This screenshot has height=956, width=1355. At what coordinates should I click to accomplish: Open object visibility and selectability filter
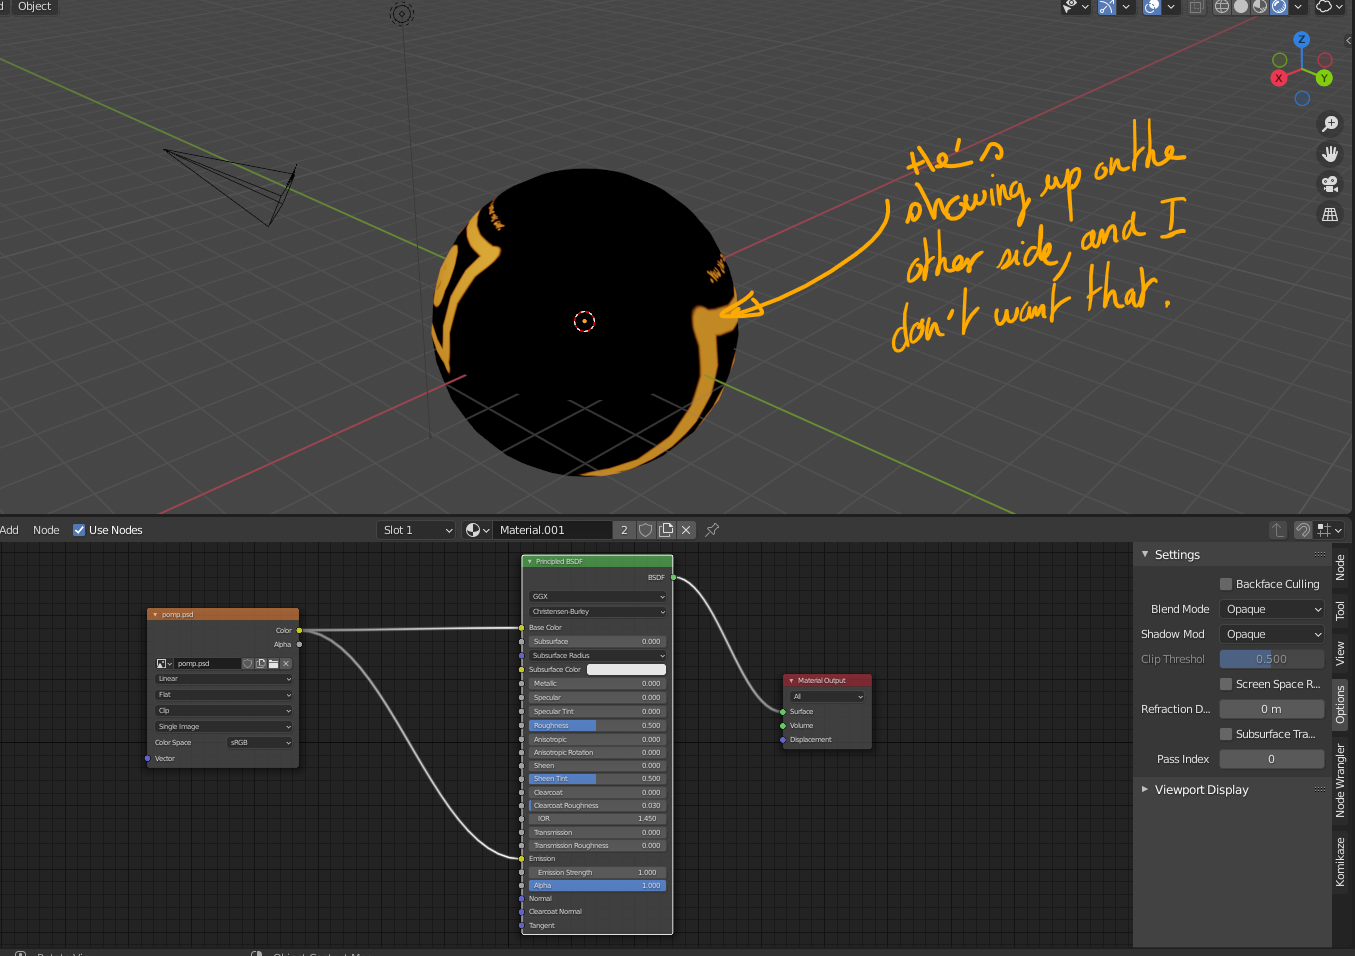point(1075,6)
